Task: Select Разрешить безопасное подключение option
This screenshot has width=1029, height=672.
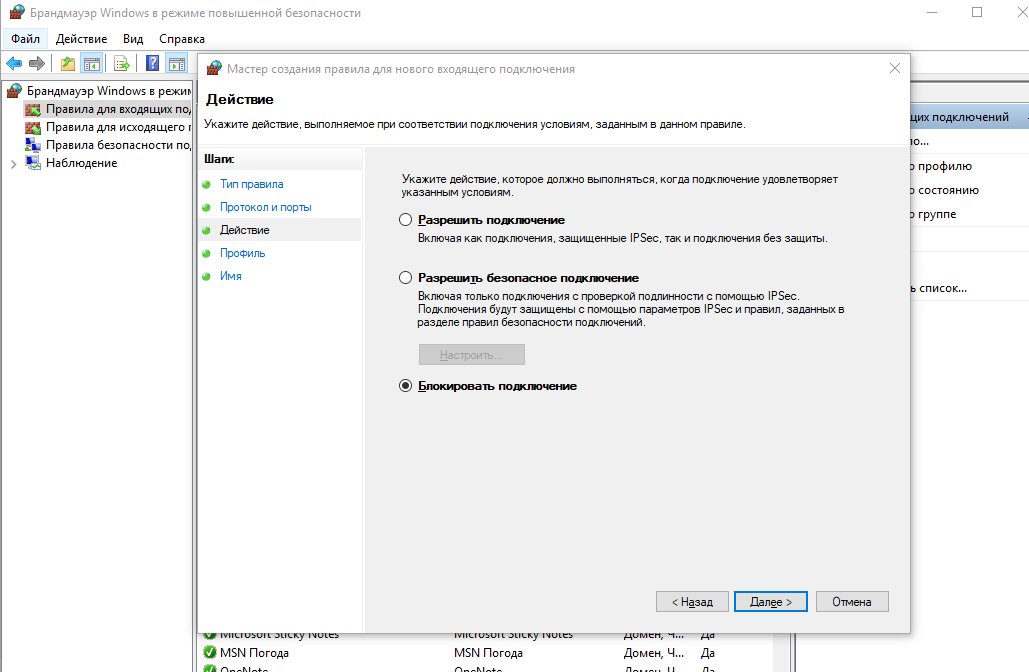Action: coord(406,278)
